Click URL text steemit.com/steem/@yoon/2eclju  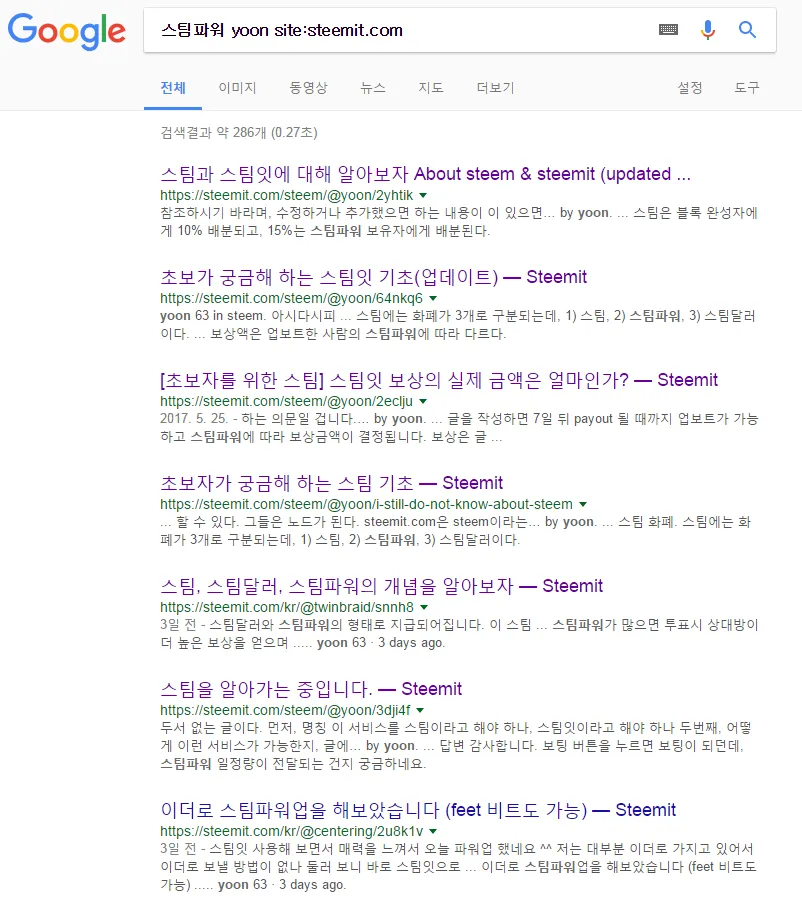click(287, 401)
